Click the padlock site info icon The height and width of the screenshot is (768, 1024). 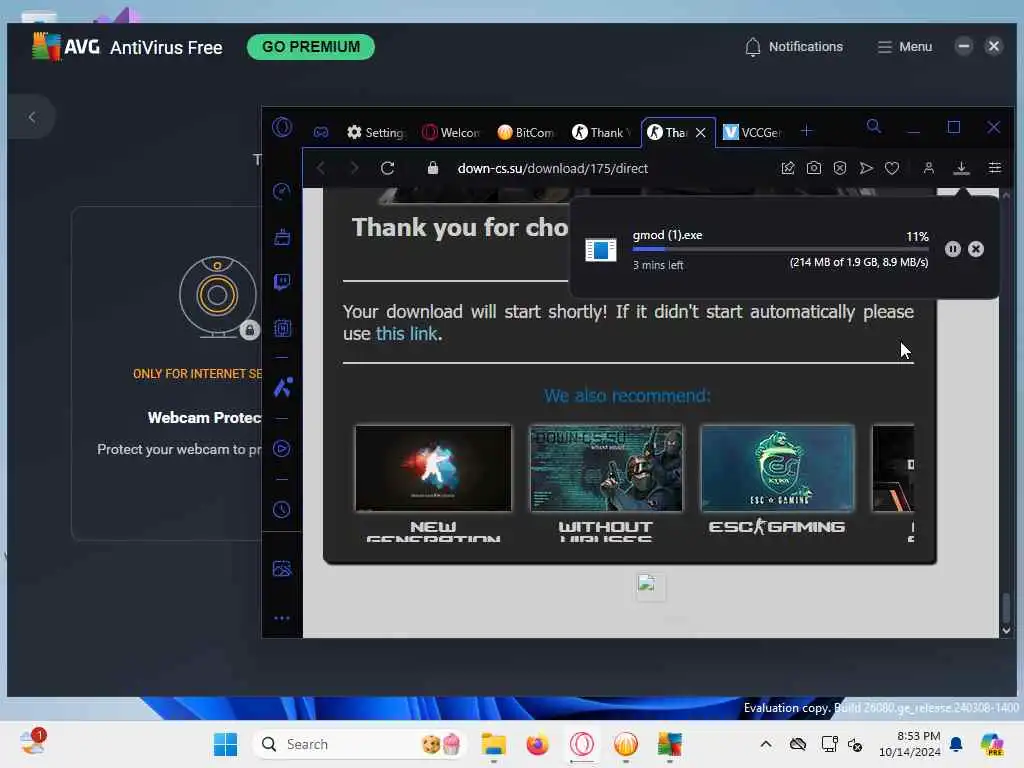432,168
